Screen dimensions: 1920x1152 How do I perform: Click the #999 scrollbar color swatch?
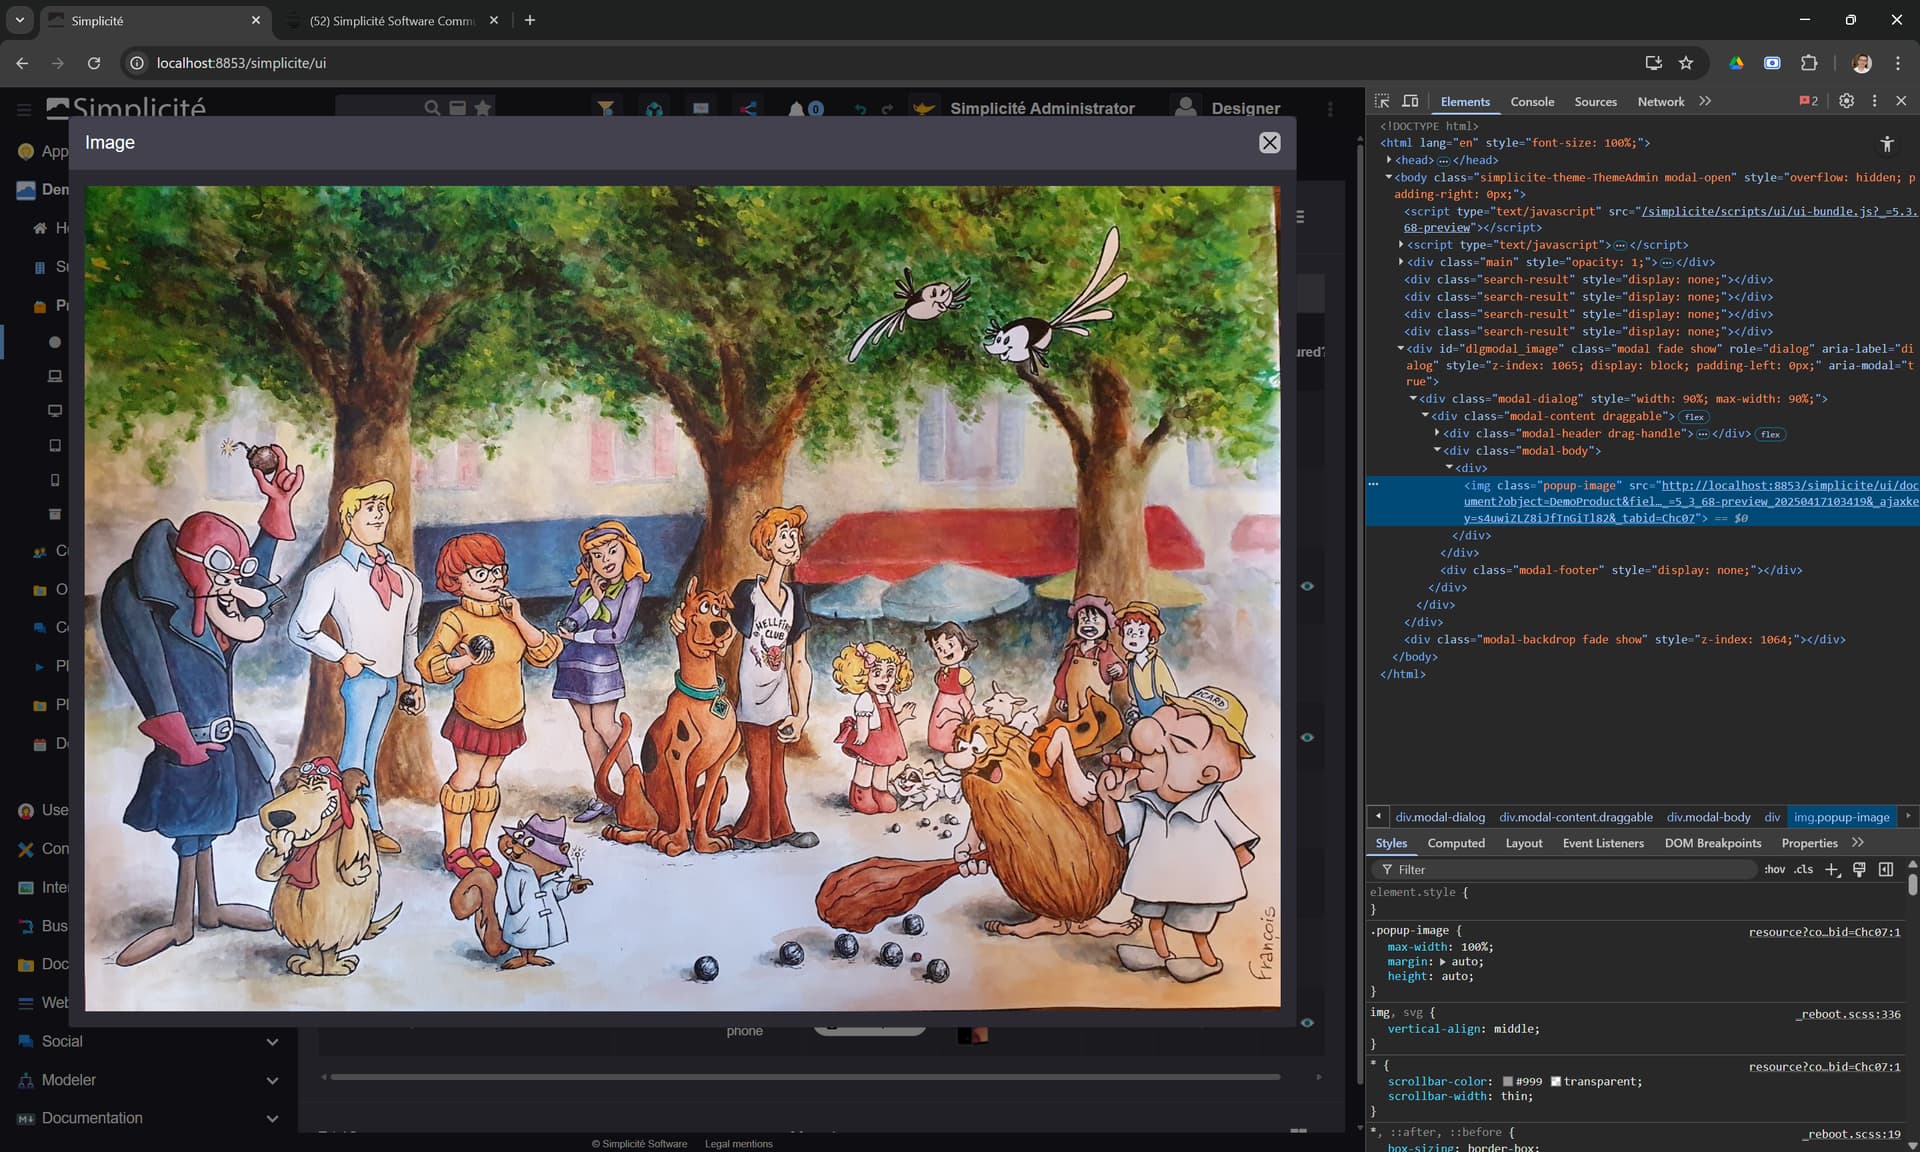point(1507,1082)
